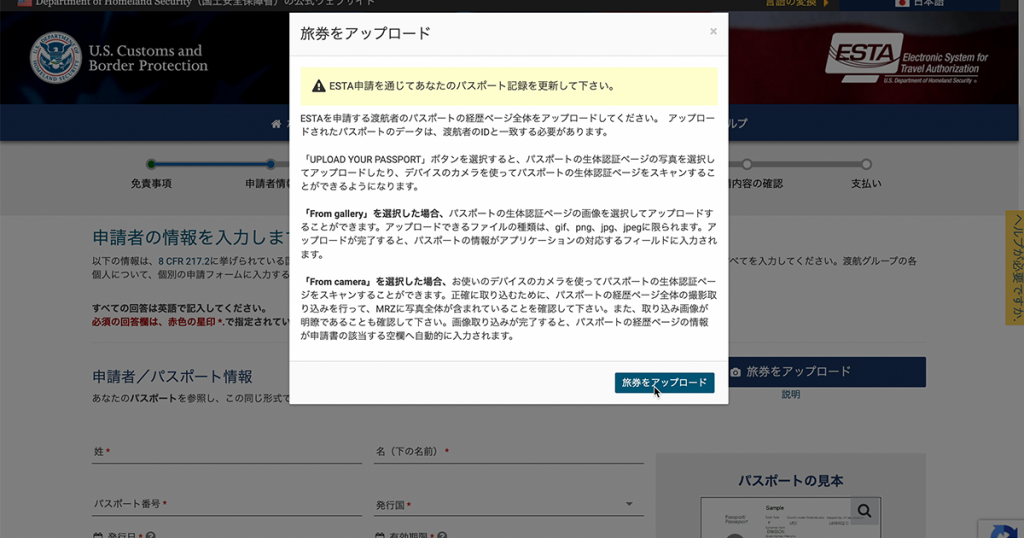Focus the パスポート番号 input field
The image size is (1024, 538).
click(226, 505)
